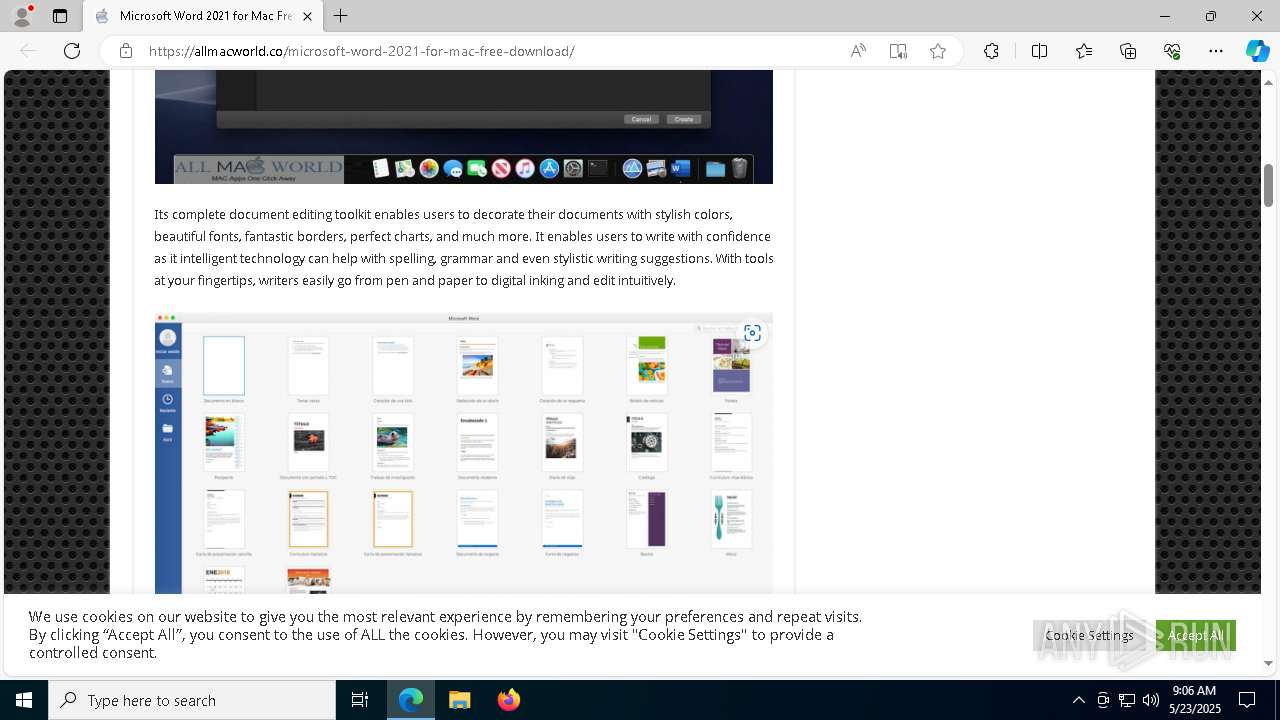Click the address bar URL
This screenshot has height=720, width=1280.
(x=361, y=51)
